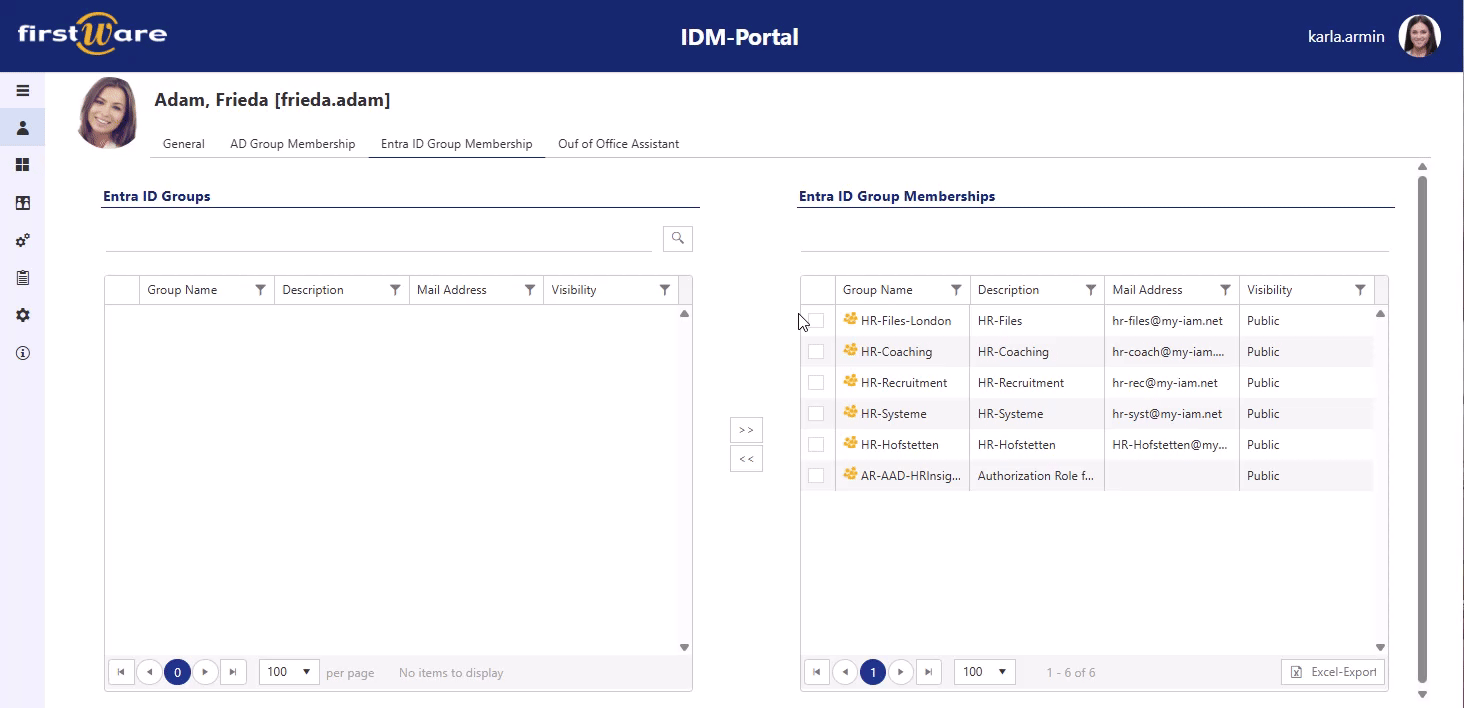Open the Visibility column filter dropdown
The height and width of the screenshot is (708, 1464).
click(1362, 289)
